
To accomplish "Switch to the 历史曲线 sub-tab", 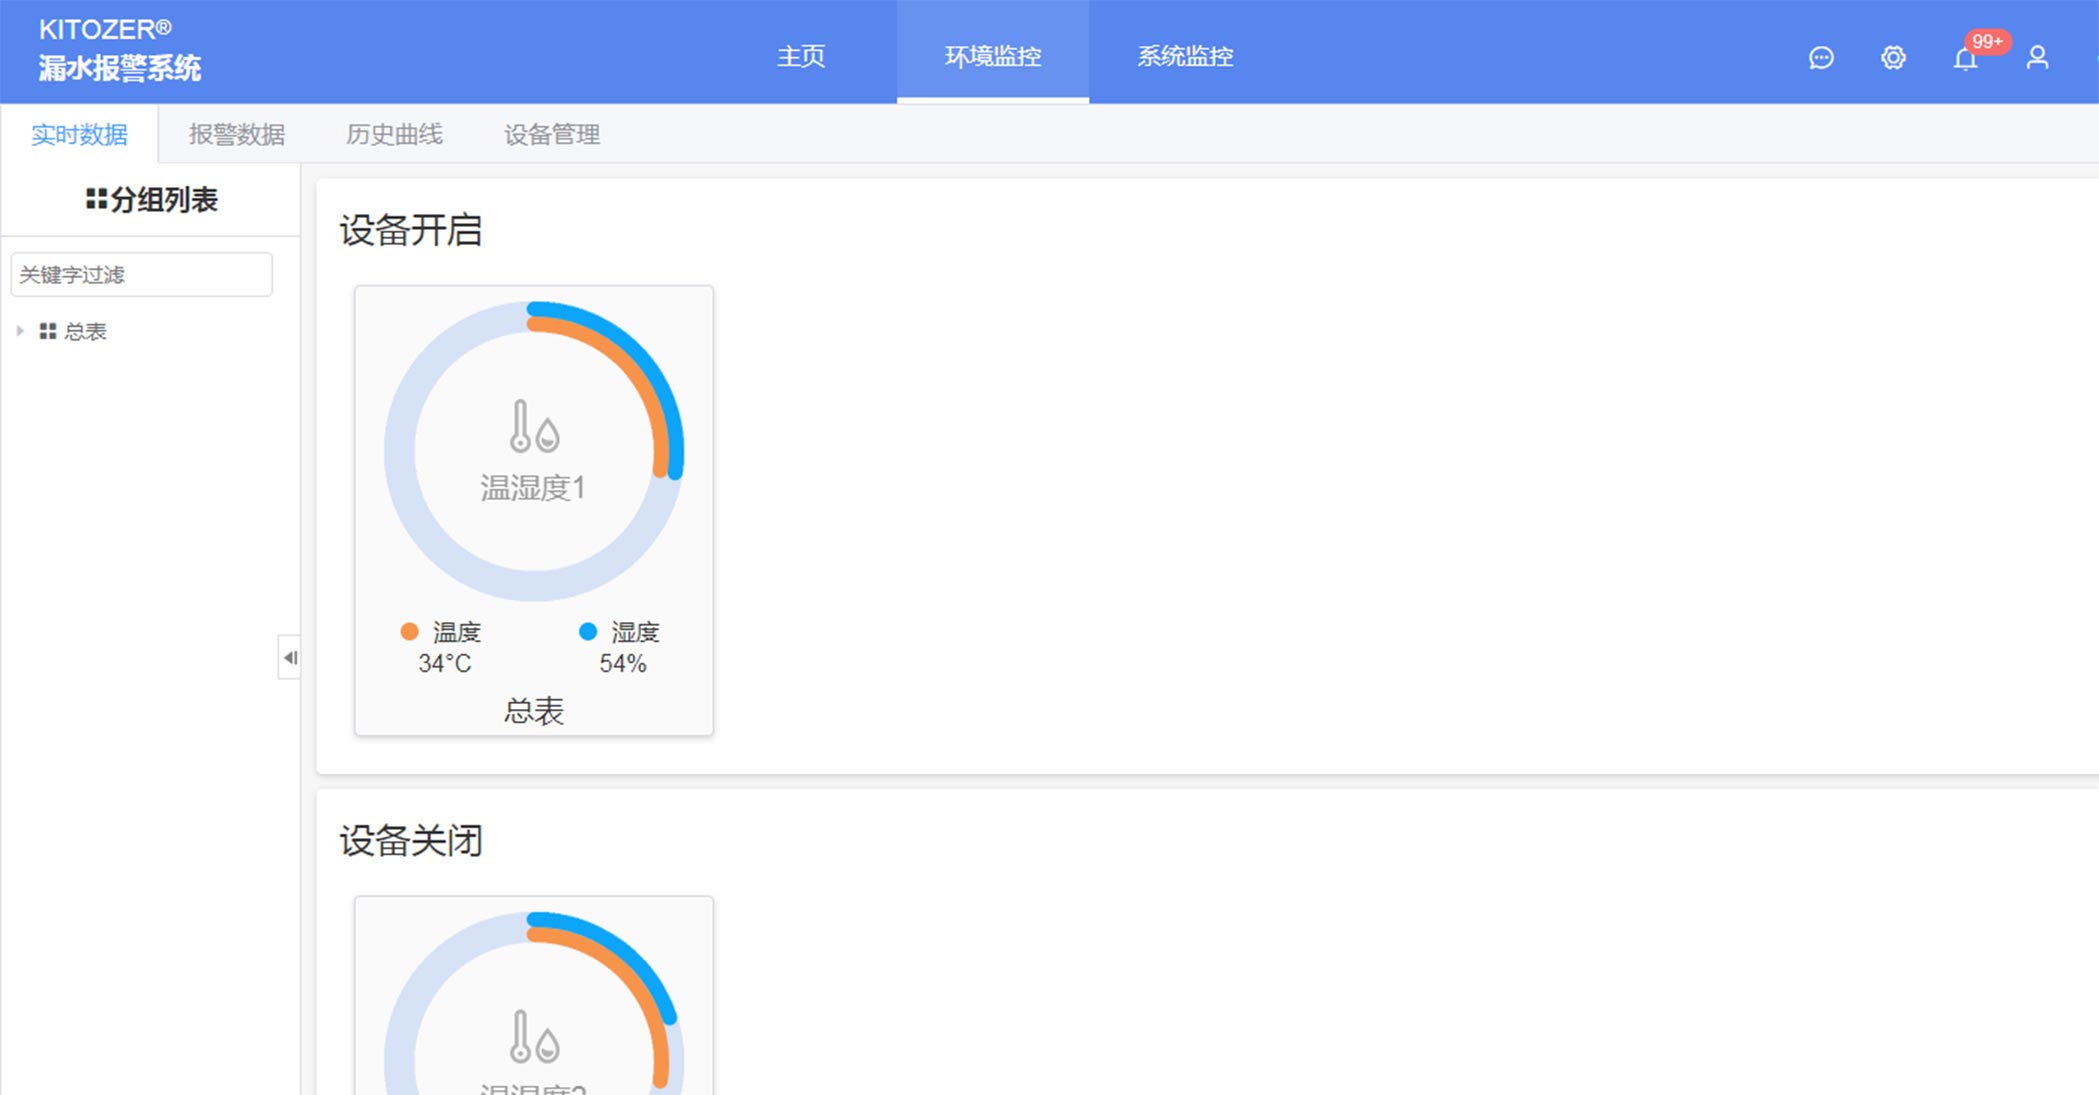I will point(394,134).
